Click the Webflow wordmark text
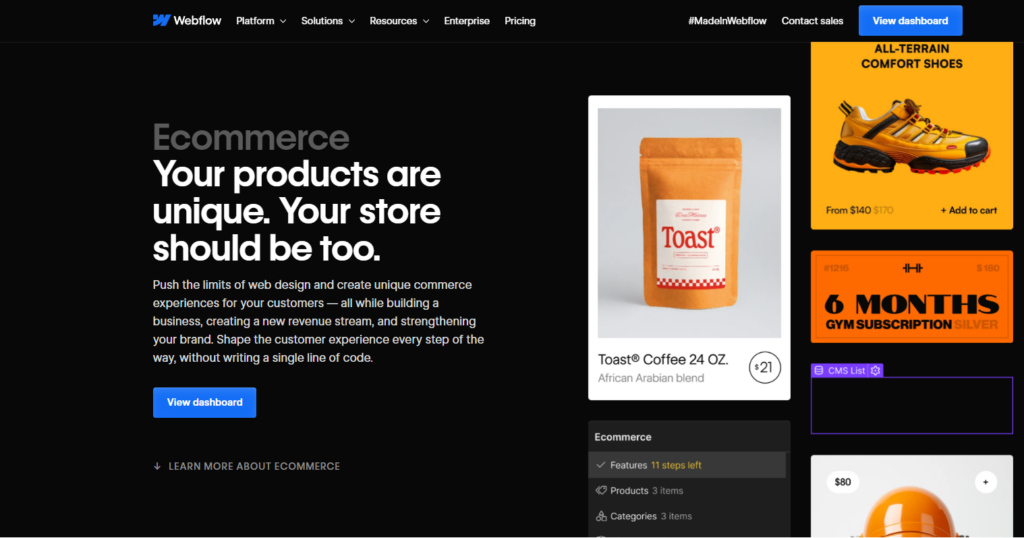 point(197,20)
